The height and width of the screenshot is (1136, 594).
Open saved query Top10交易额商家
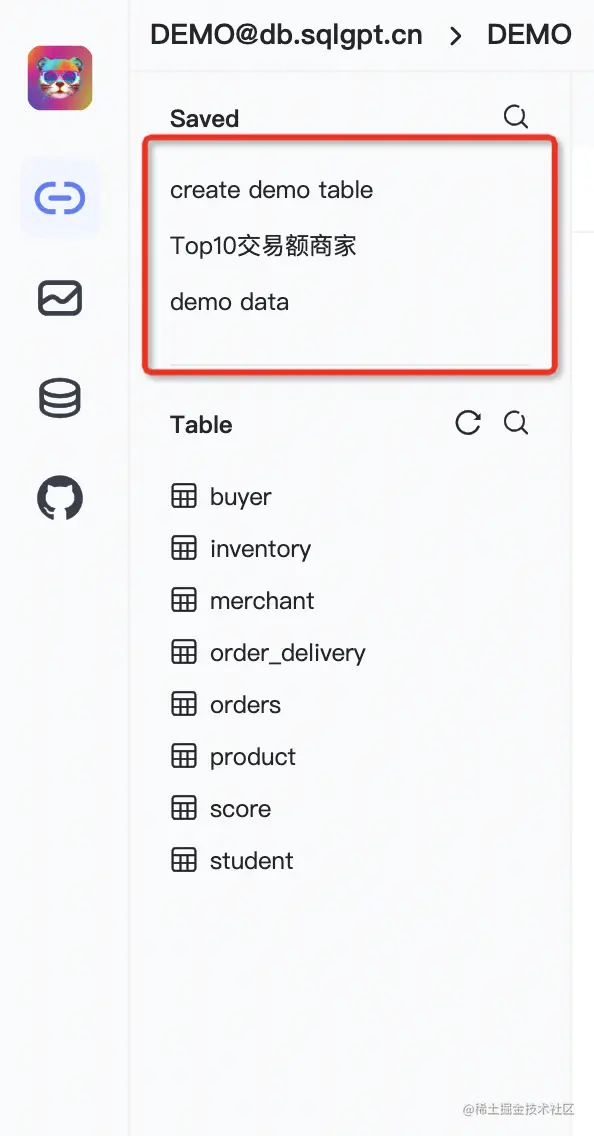tap(263, 246)
